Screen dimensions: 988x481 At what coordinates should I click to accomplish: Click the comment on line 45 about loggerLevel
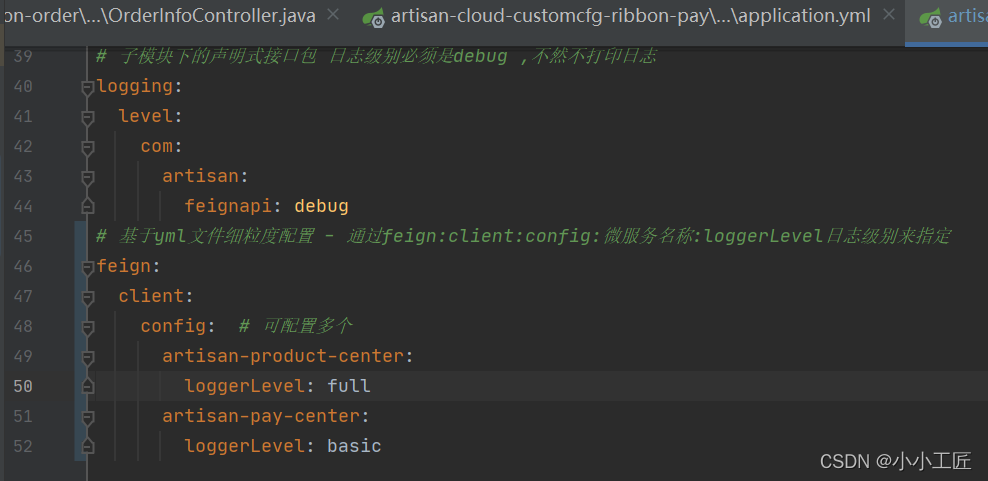(523, 236)
